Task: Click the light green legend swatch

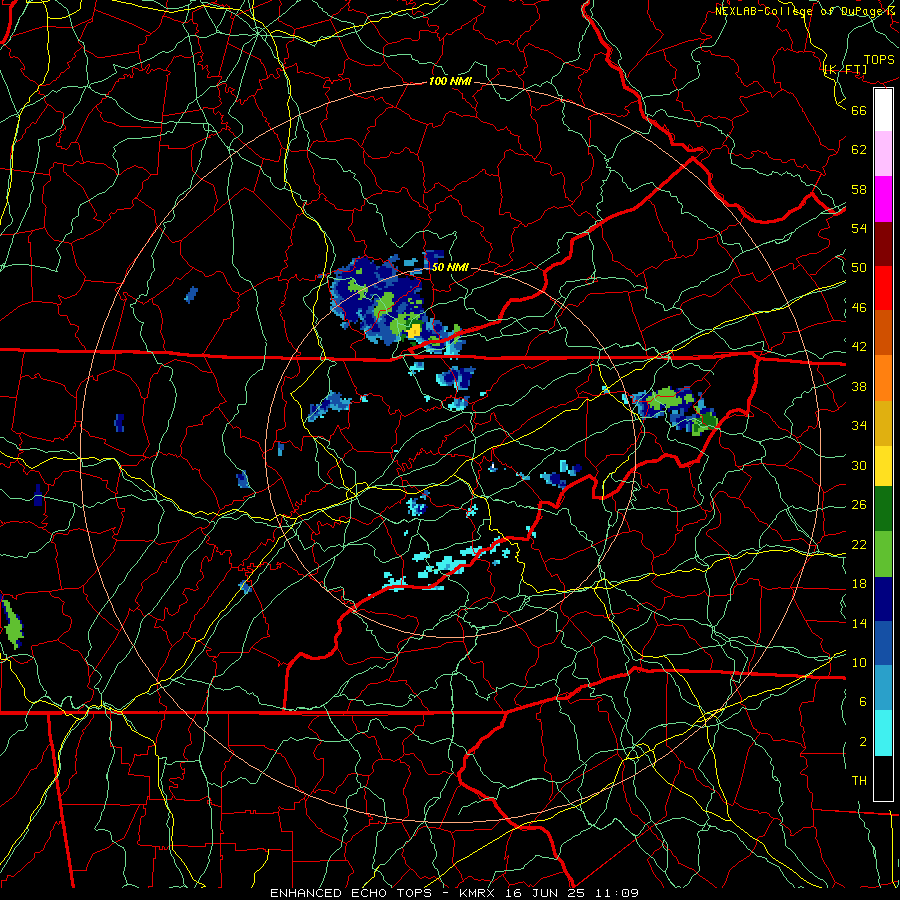Action: [x=883, y=554]
